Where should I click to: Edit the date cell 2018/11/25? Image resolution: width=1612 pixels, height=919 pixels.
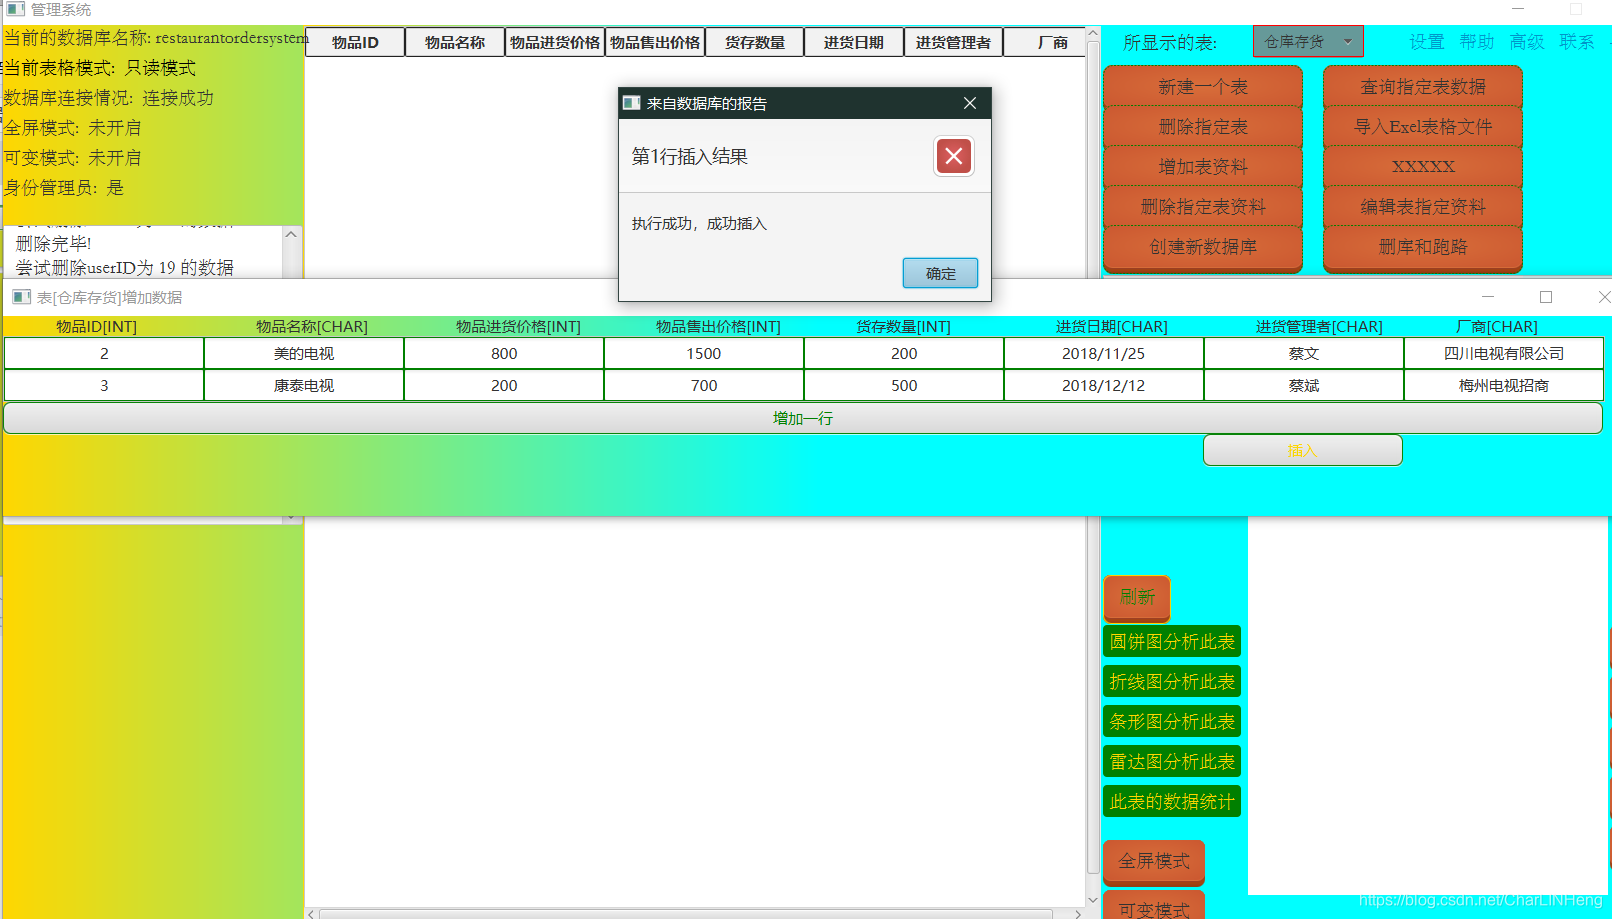[x=1104, y=354]
